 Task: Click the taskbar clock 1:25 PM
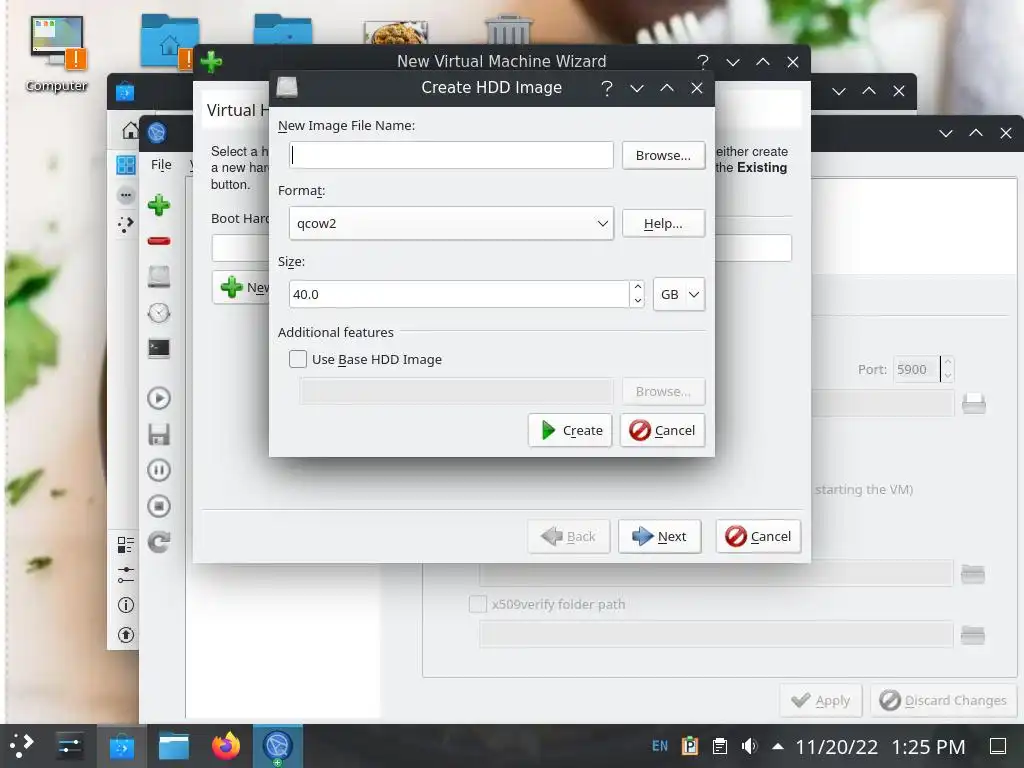[x=928, y=746]
